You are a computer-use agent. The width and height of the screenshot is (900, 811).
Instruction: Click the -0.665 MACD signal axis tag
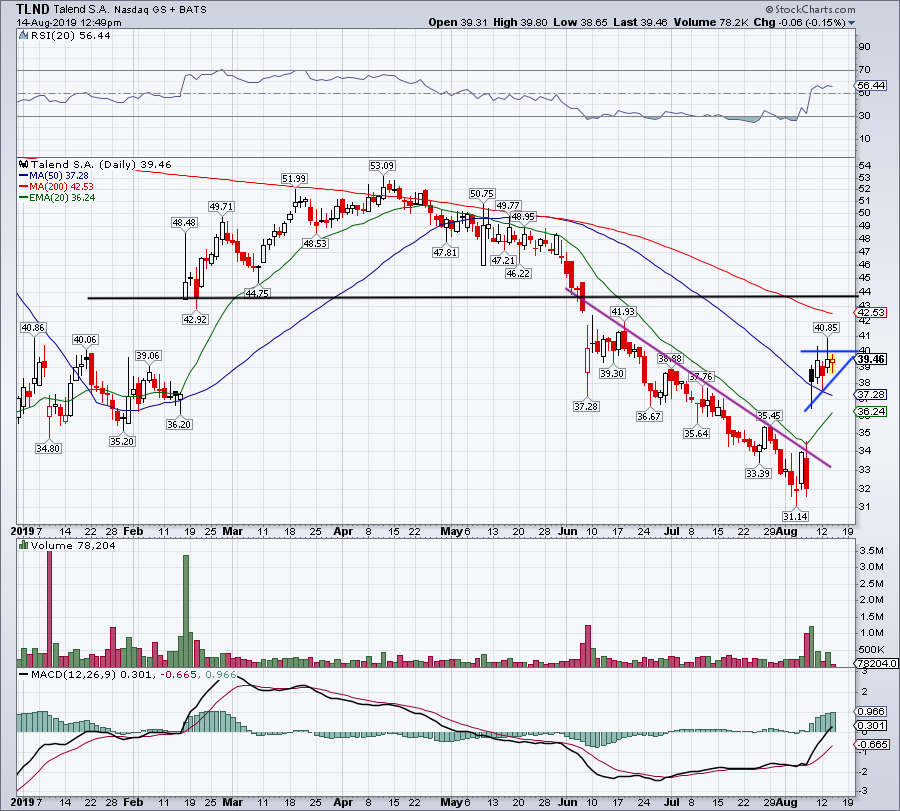tap(872, 745)
